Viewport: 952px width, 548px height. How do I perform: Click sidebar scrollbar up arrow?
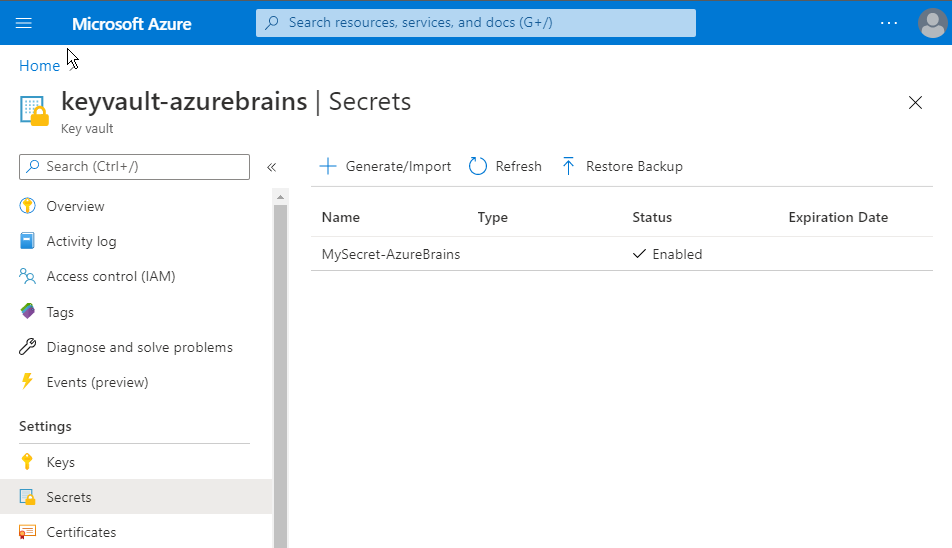(280, 197)
